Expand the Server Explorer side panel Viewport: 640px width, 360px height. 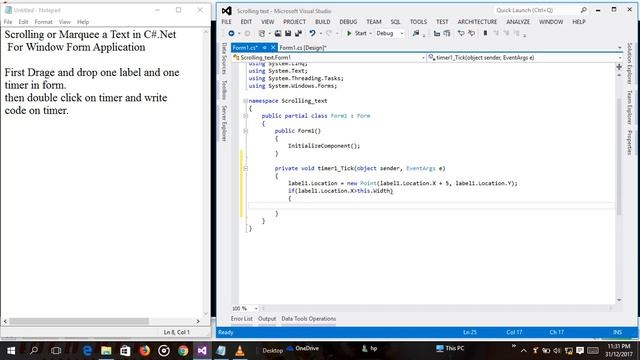(x=224, y=123)
